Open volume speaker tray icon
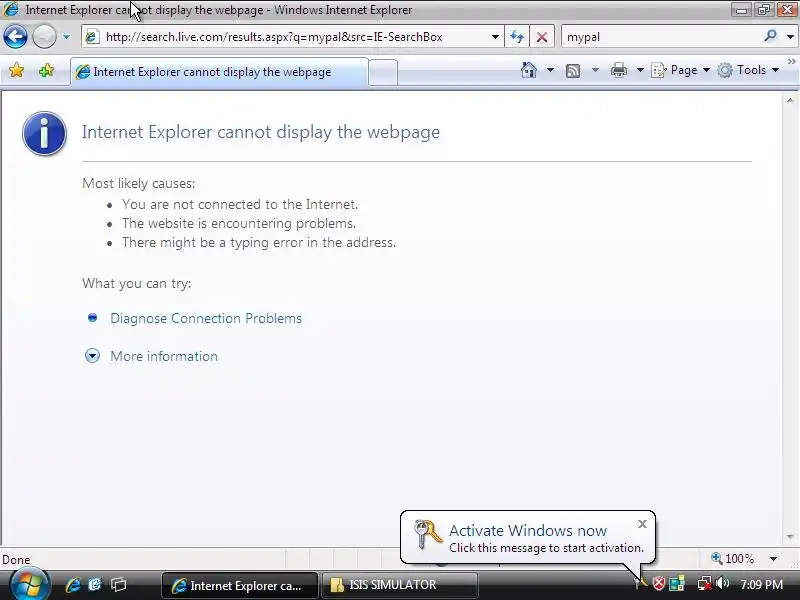800x600 pixels. [x=722, y=583]
